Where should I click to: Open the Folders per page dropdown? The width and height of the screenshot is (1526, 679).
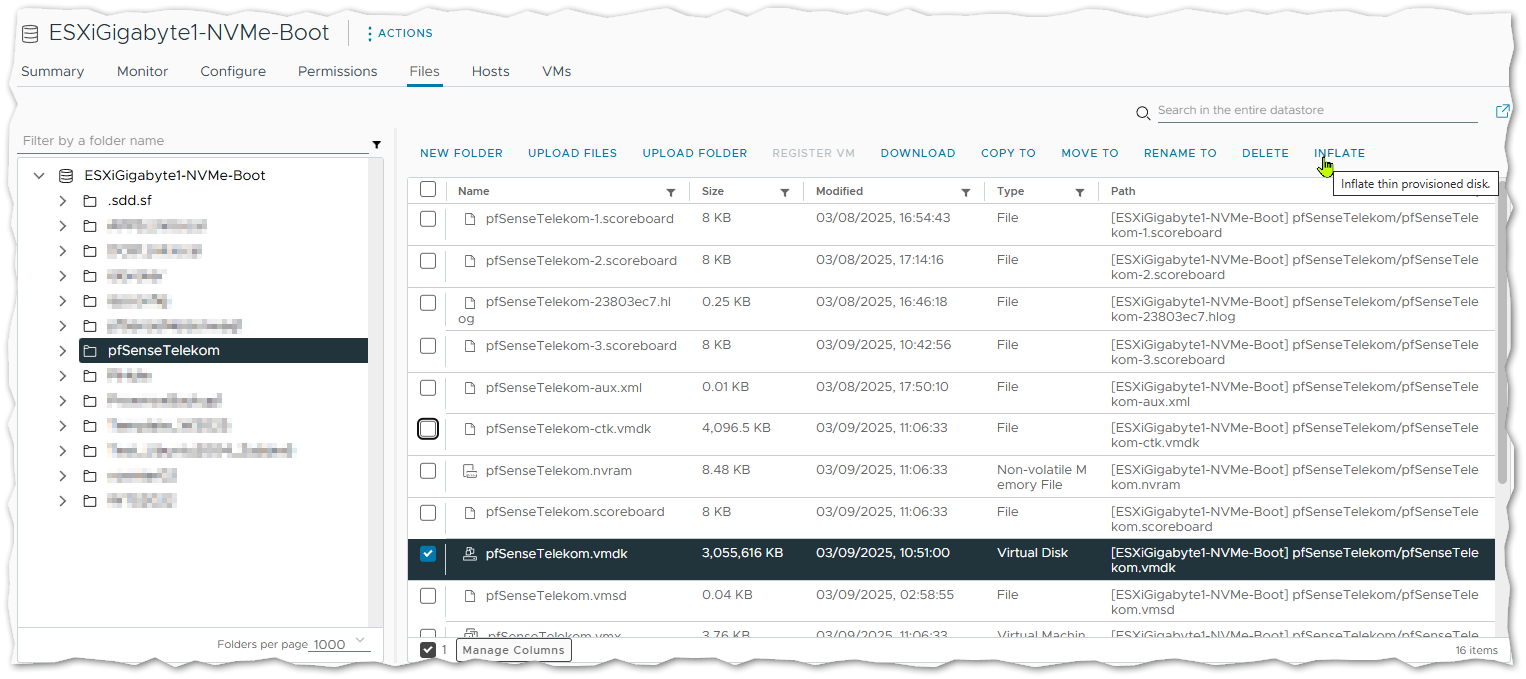340,644
